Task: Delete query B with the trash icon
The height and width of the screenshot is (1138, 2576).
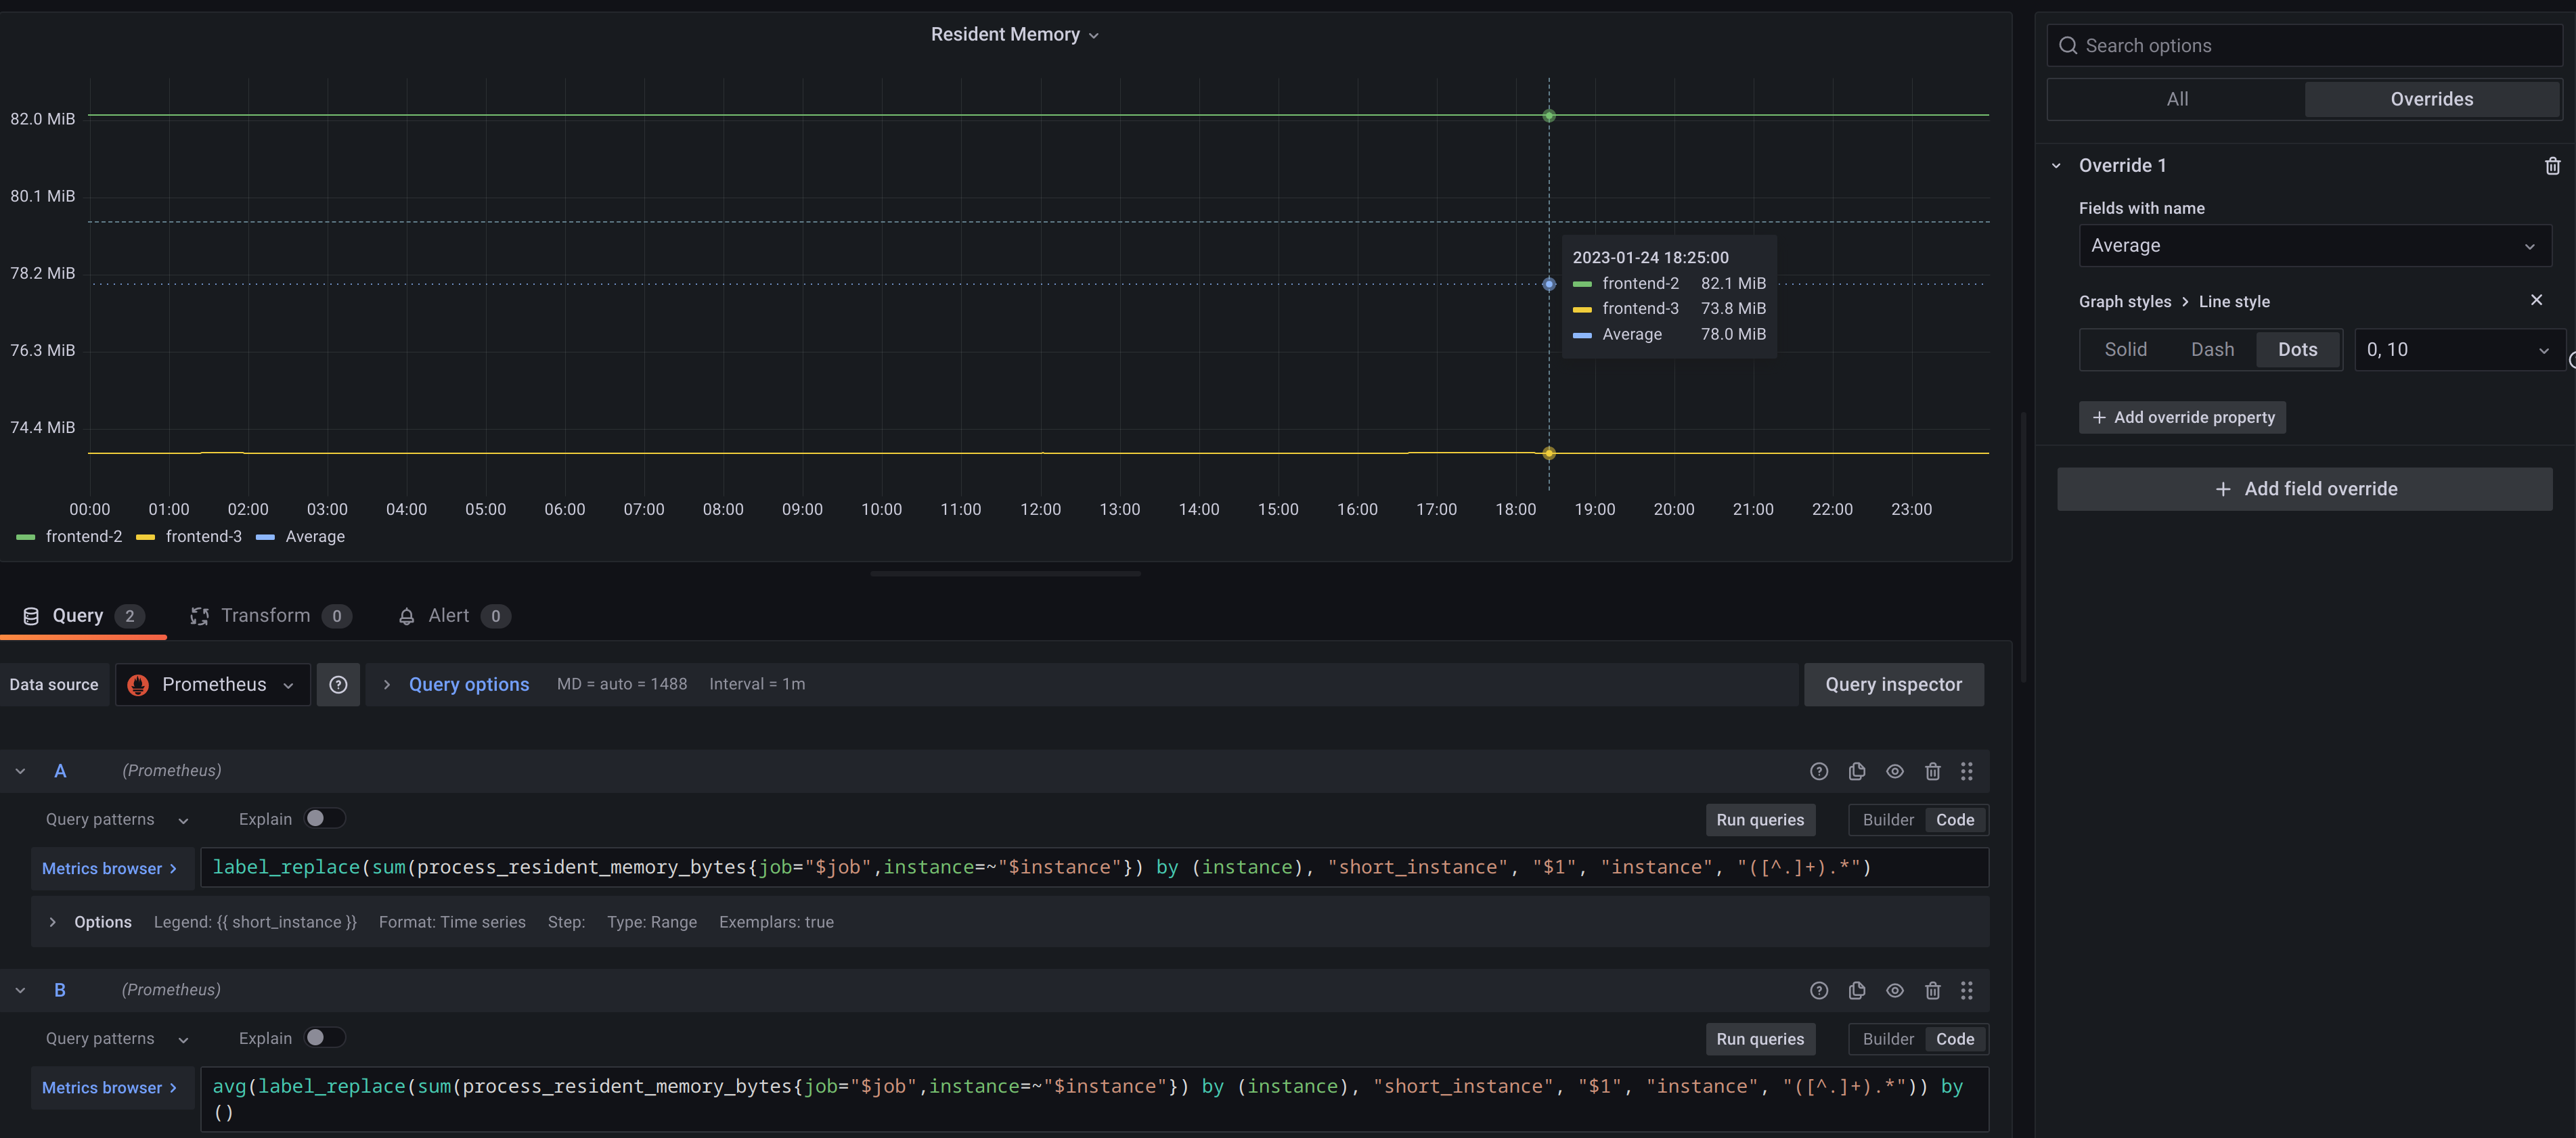Action: pyautogui.click(x=1933, y=990)
